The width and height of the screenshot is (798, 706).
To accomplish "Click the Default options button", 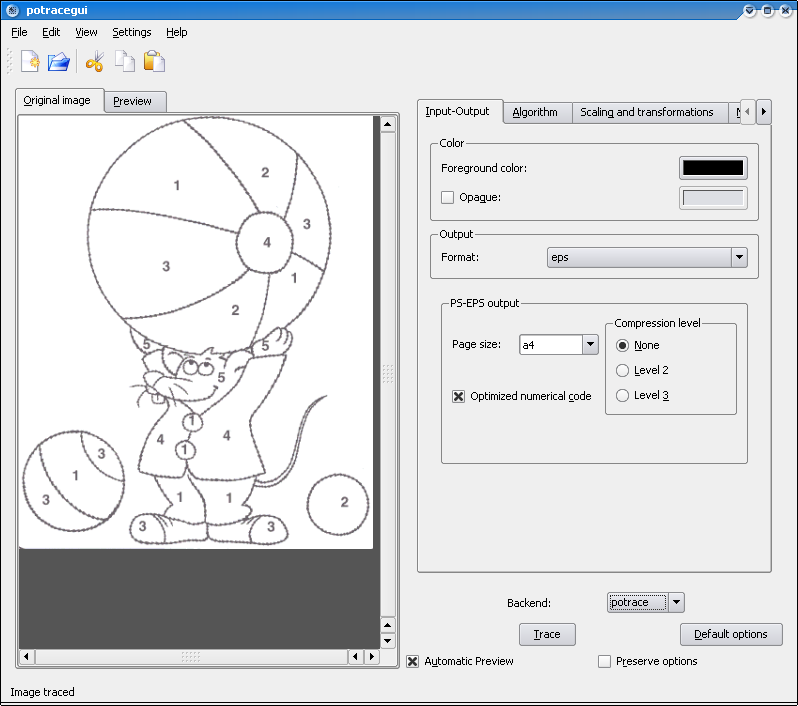I will coord(731,634).
